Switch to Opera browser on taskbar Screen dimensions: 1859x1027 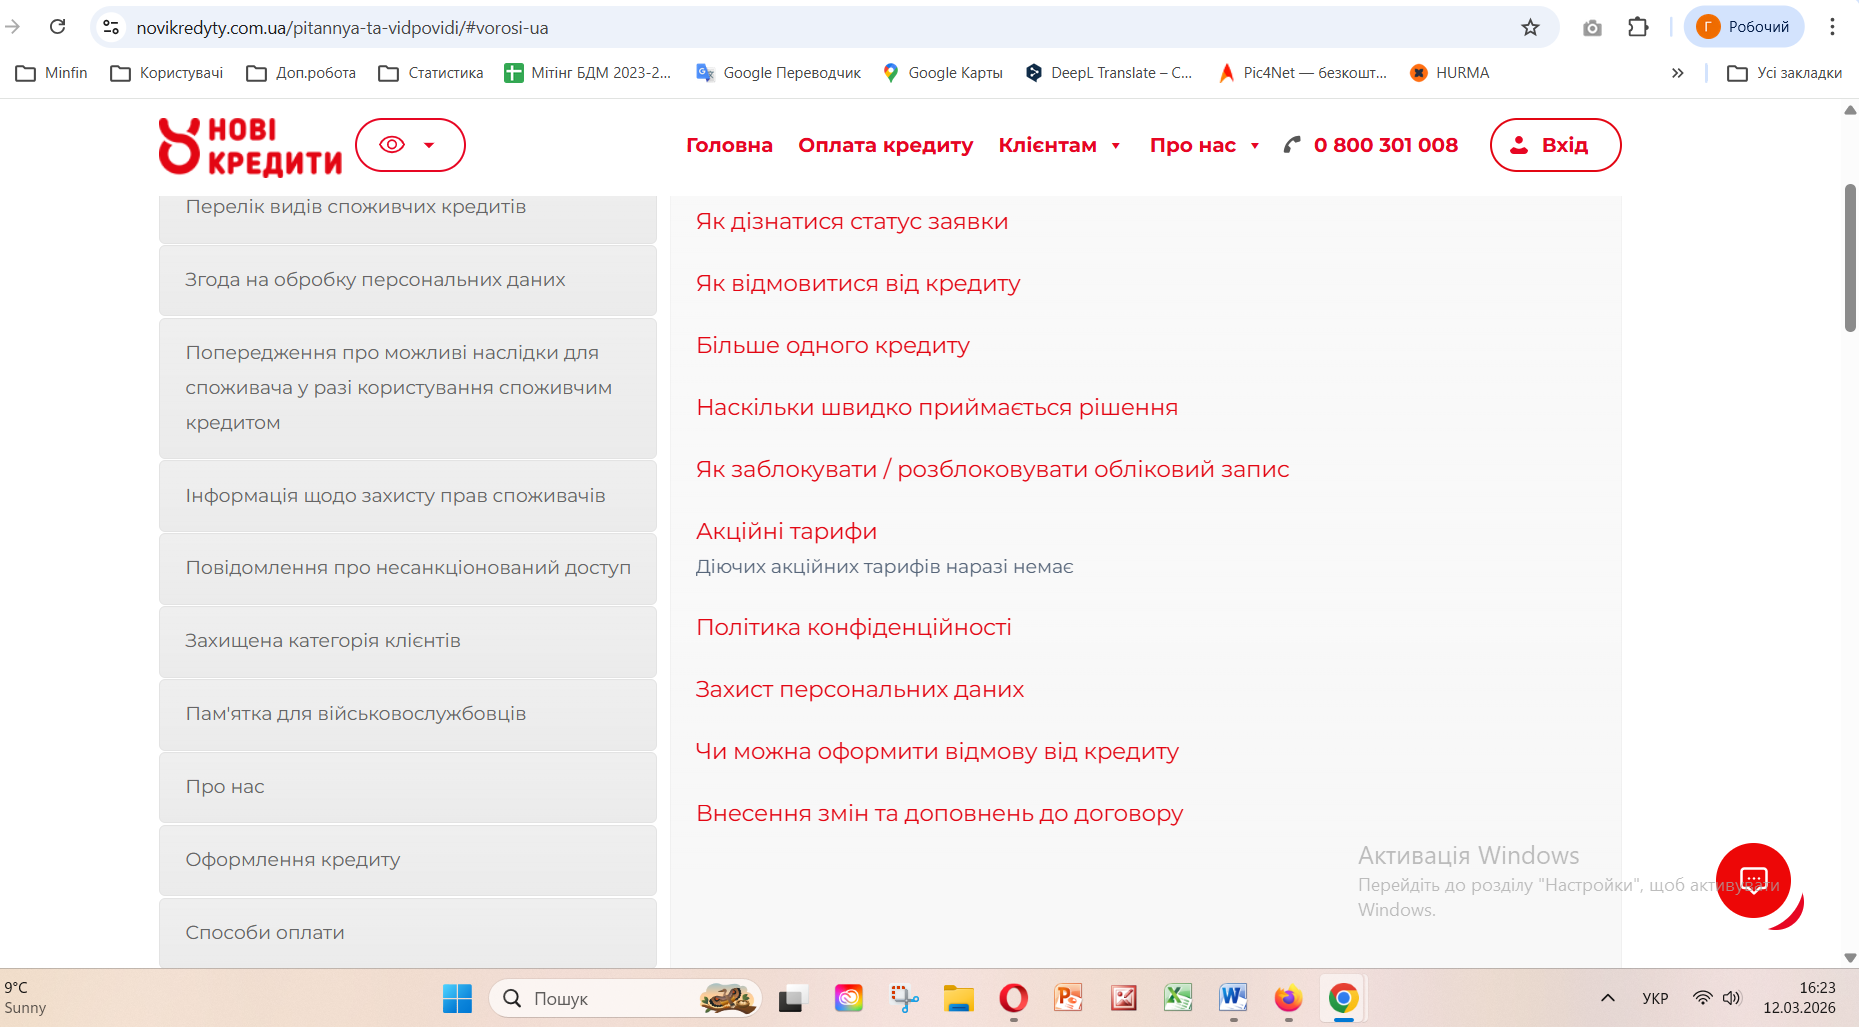point(1013,998)
